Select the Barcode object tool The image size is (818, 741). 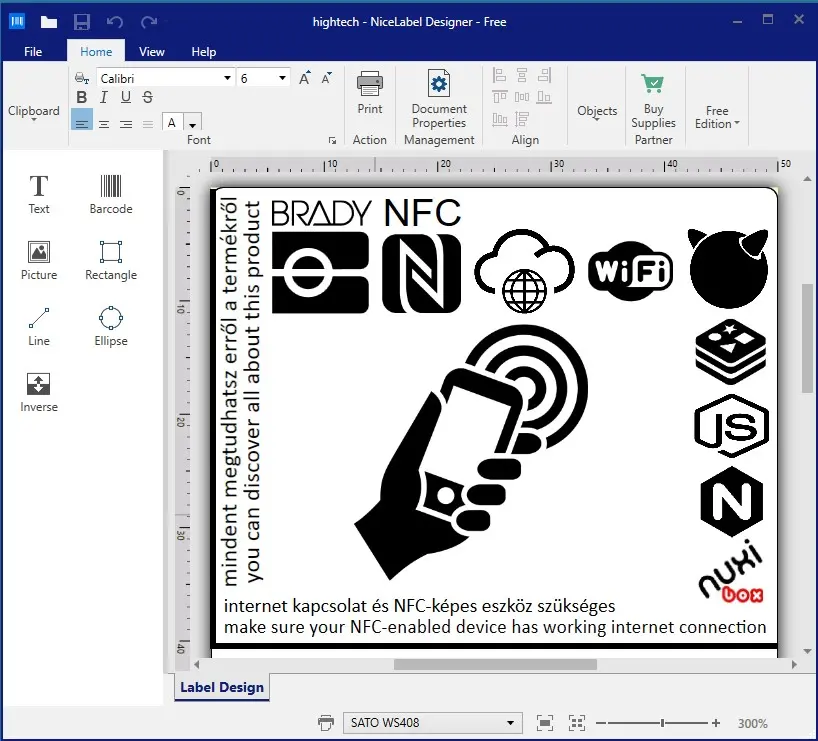[111, 194]
